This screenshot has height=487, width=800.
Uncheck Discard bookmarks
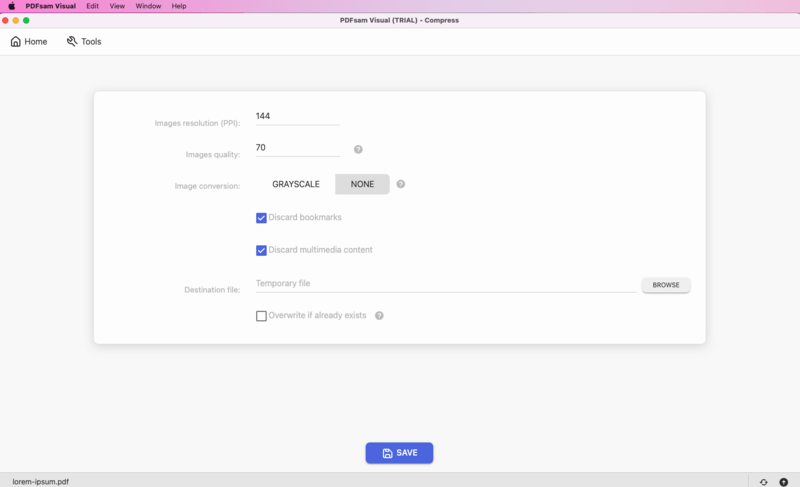click(x=261, y=218)
